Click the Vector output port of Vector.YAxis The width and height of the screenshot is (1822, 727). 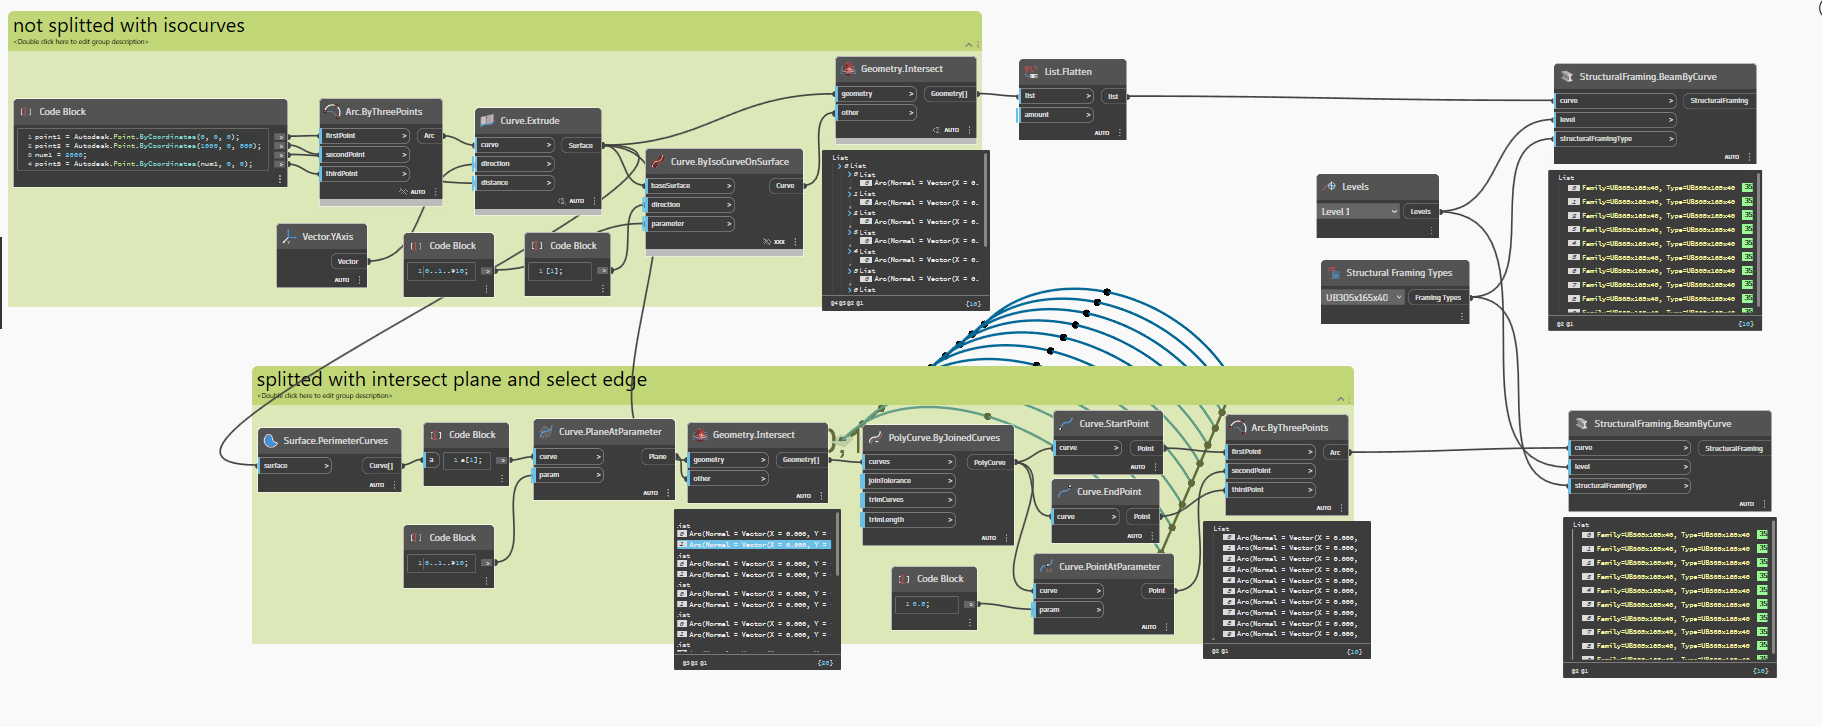click(348, 261)
